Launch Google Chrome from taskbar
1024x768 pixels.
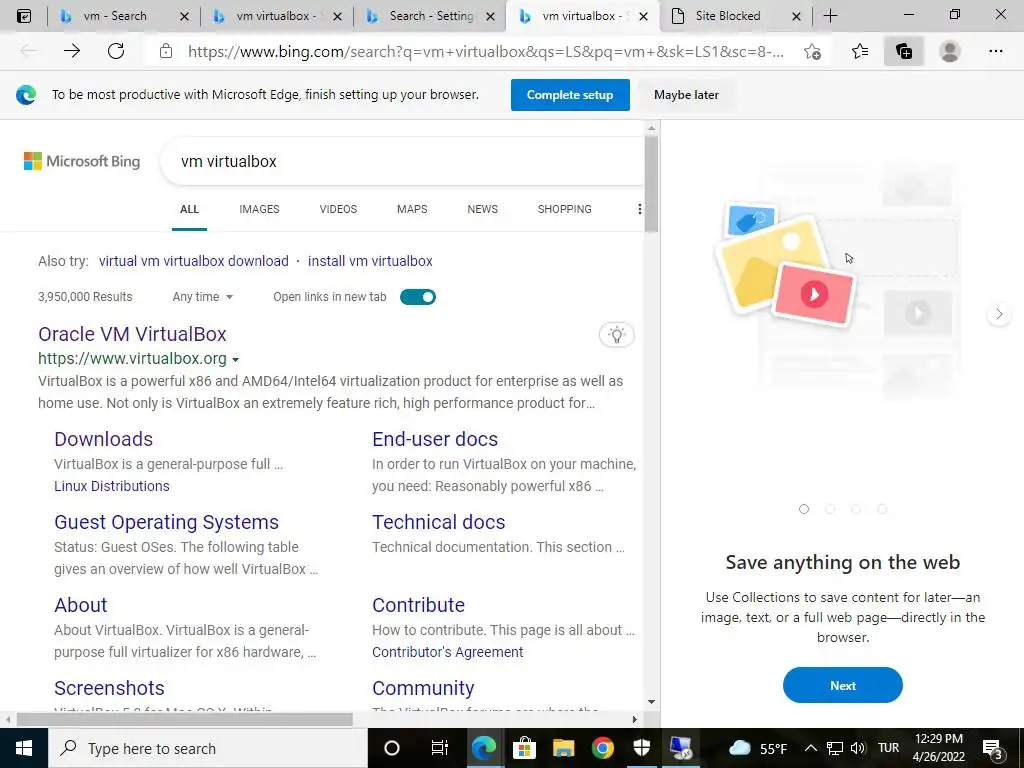point(603,748)
